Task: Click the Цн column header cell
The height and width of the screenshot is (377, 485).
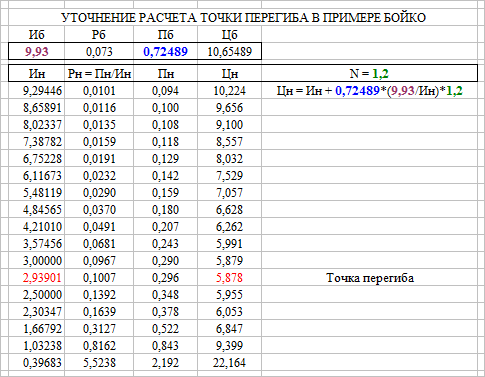Action: 230,73
